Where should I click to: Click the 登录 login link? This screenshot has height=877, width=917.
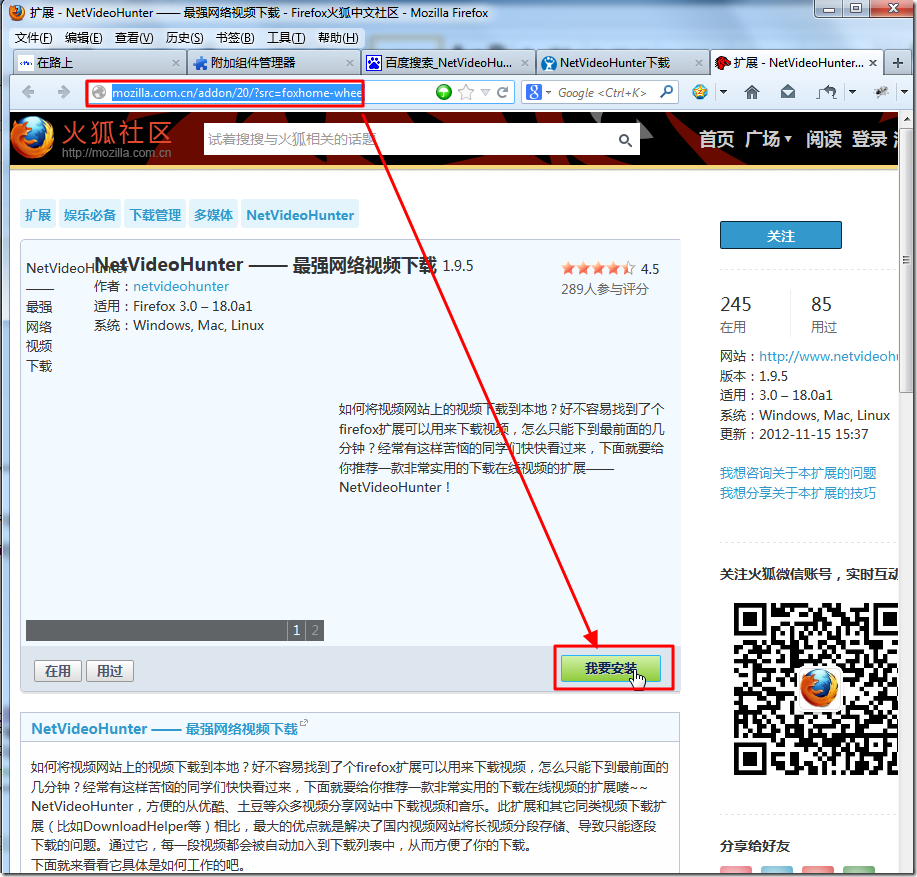click(870, 139)
